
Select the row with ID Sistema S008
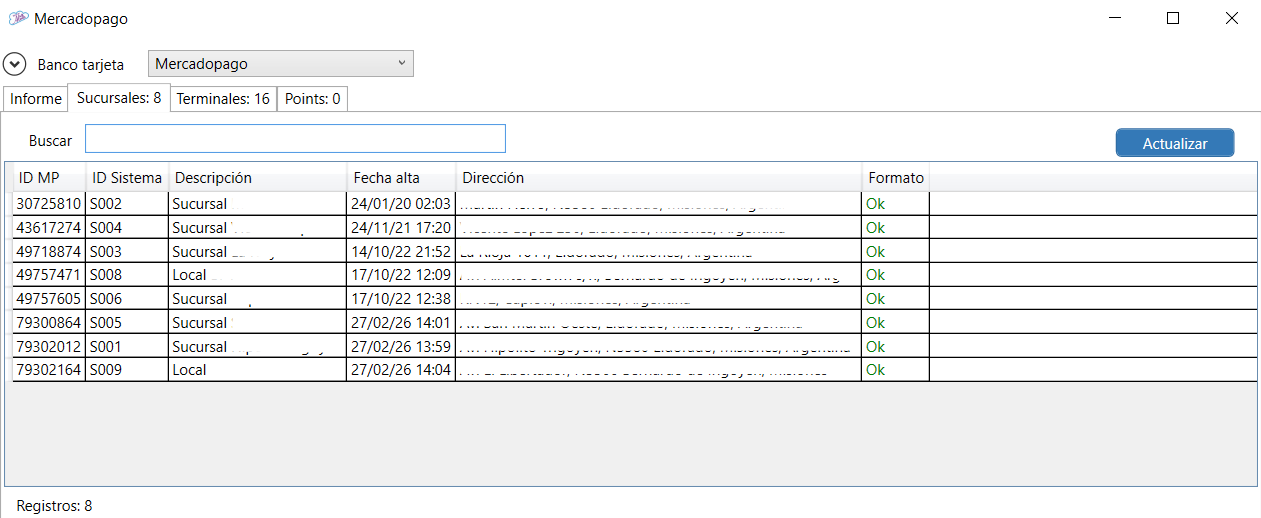click(106, 275)
